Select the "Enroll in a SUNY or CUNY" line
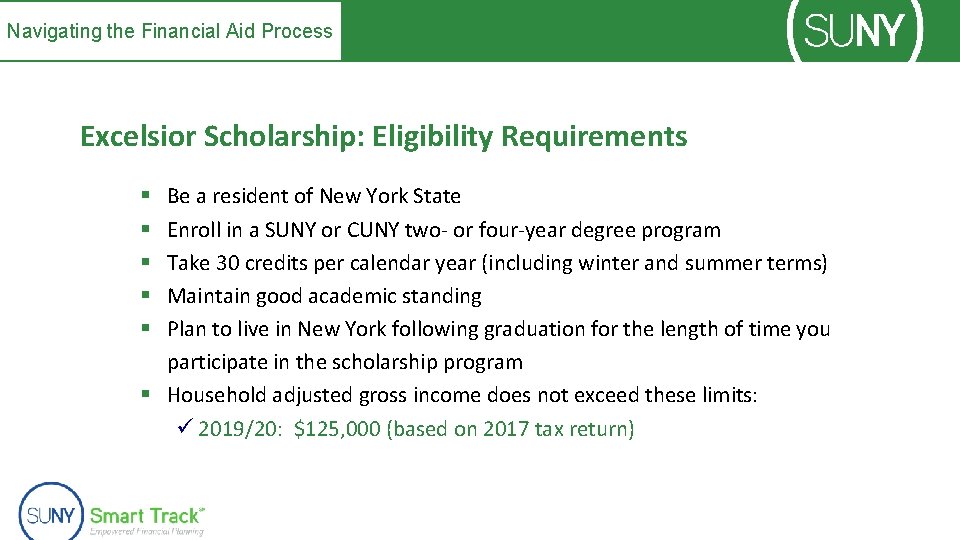960x540 pixels. 443,230
